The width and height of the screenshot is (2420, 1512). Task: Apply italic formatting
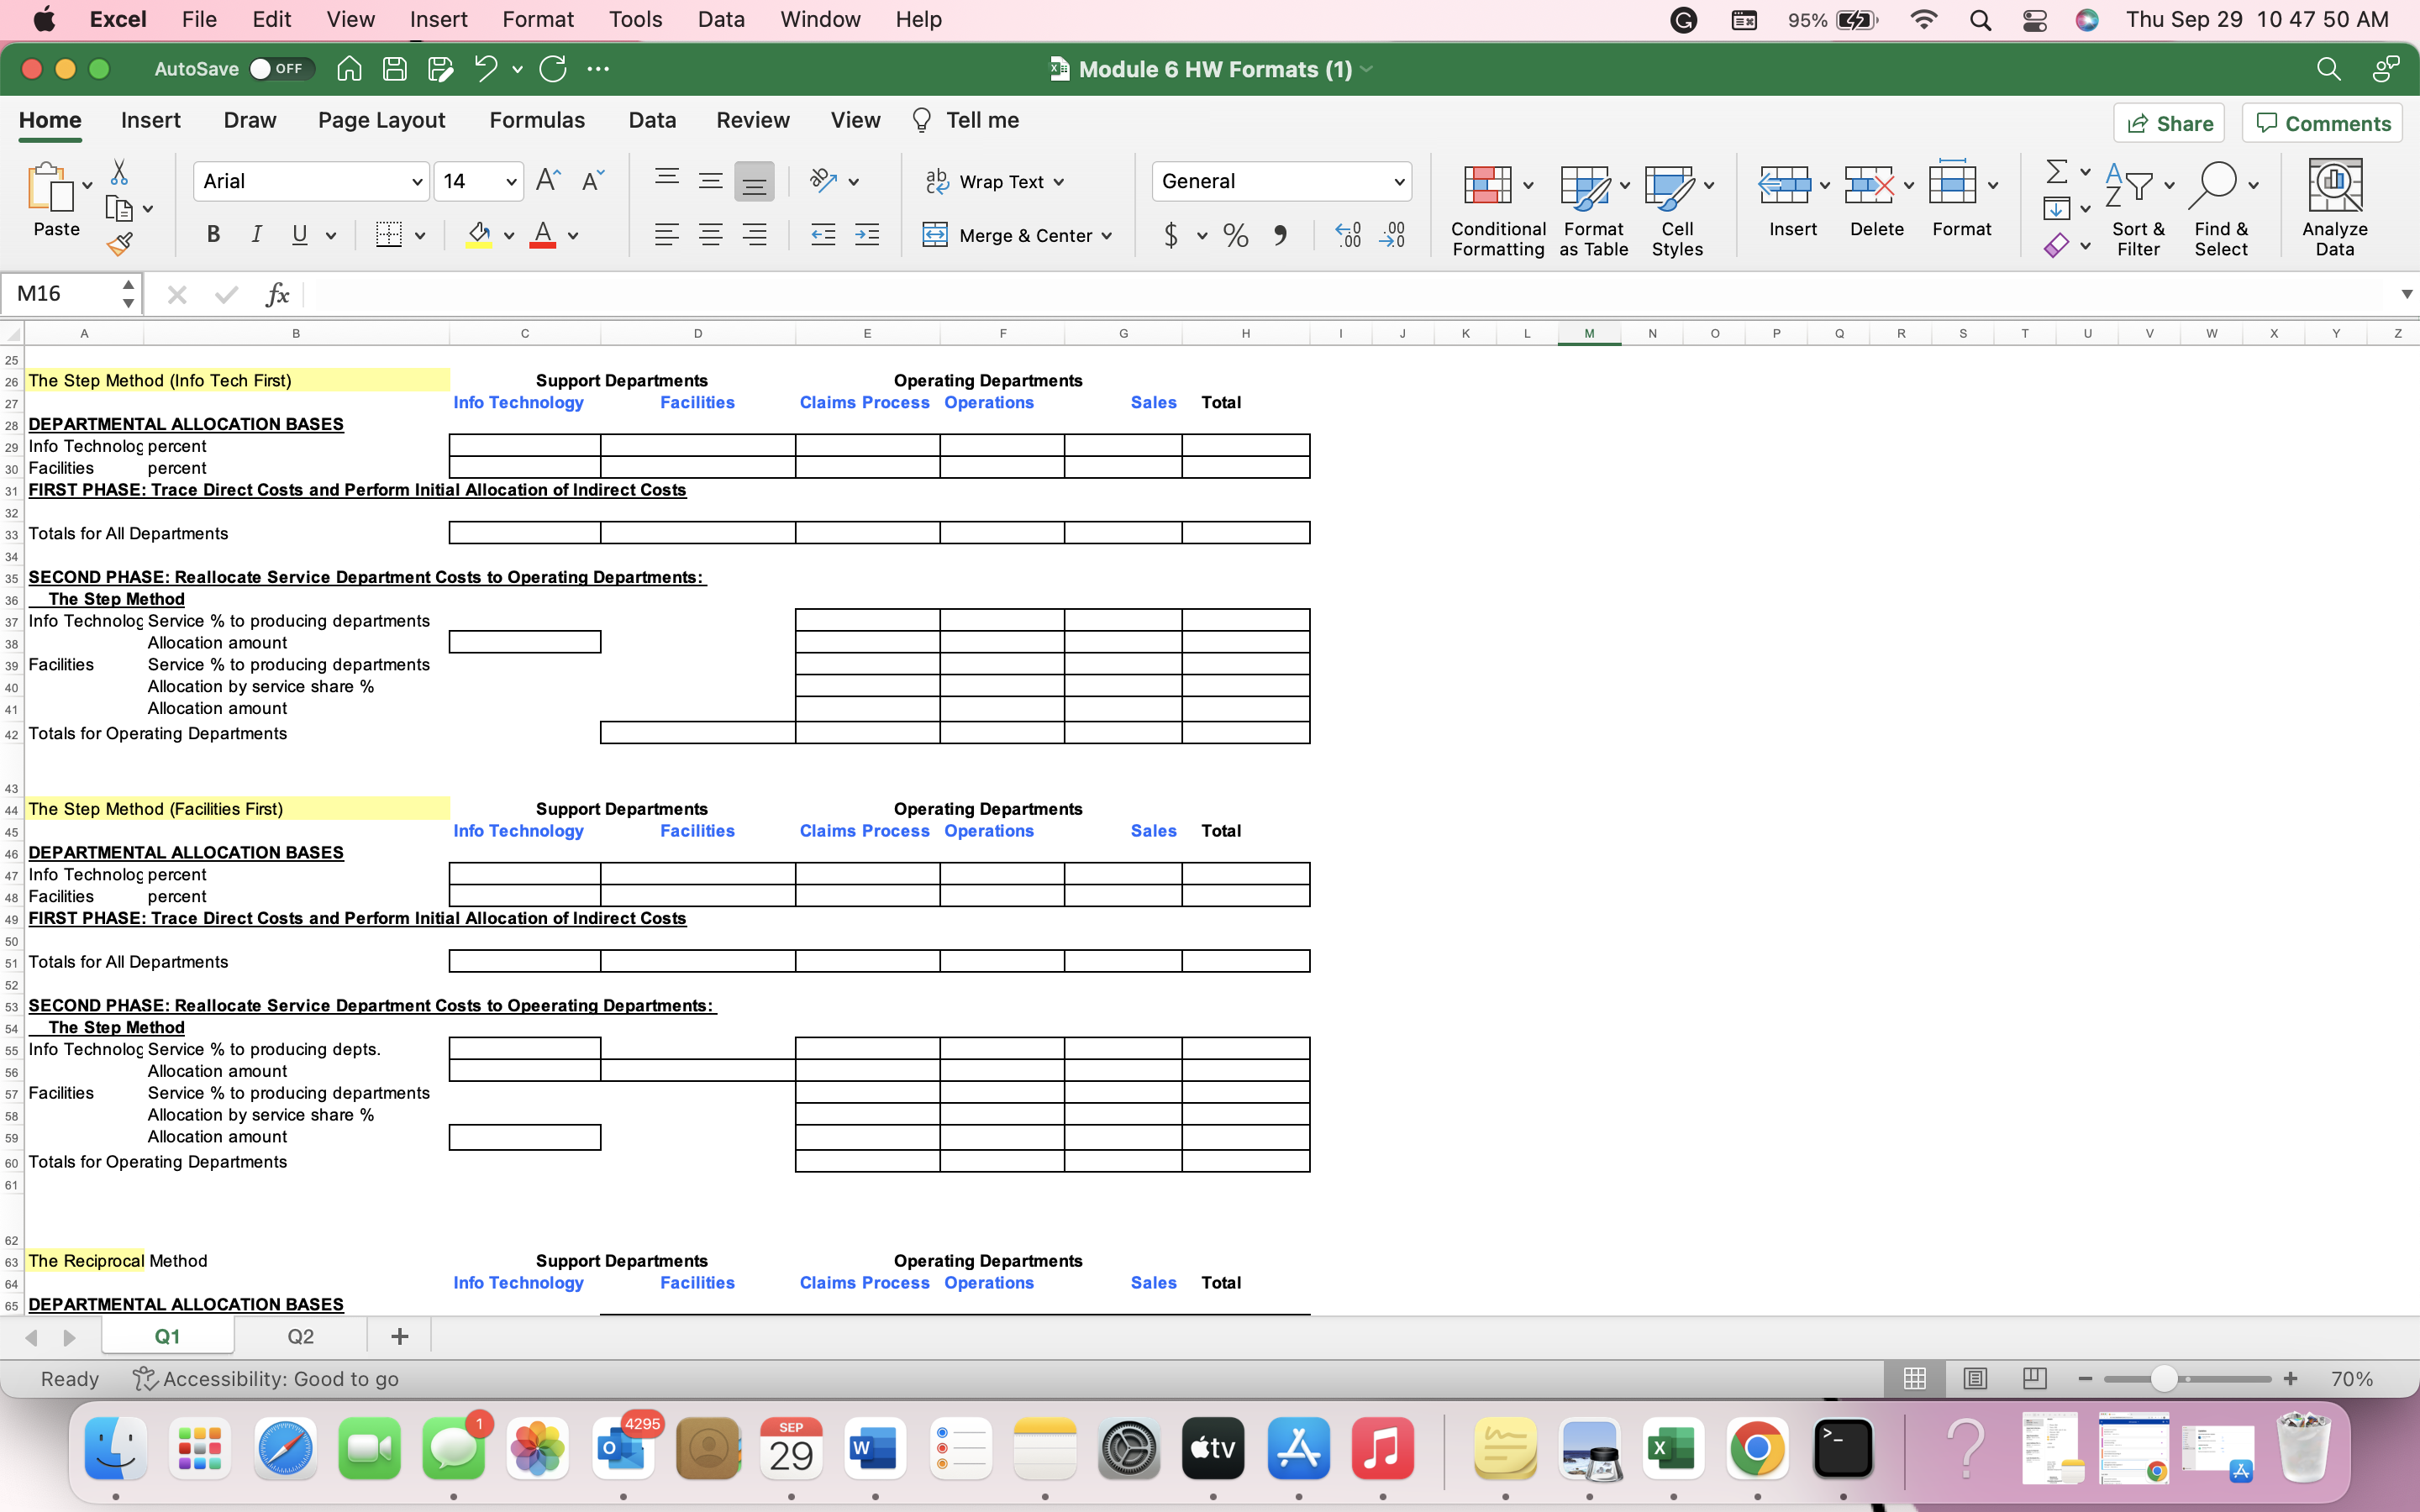(257, 235)
